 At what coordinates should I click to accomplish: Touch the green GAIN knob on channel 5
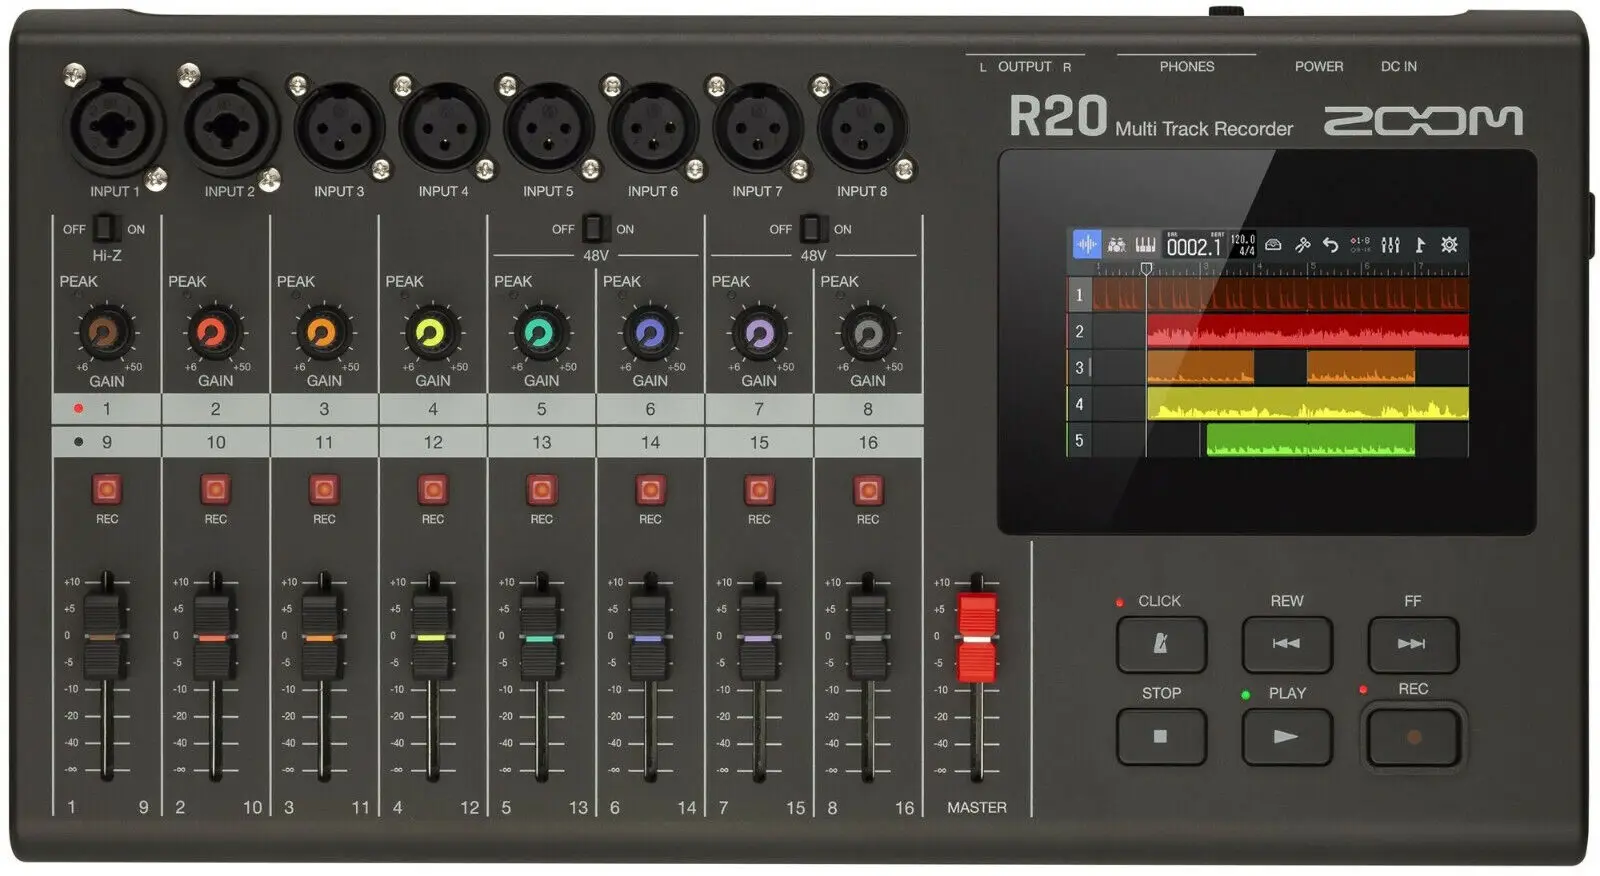click(x=541, y=333)
